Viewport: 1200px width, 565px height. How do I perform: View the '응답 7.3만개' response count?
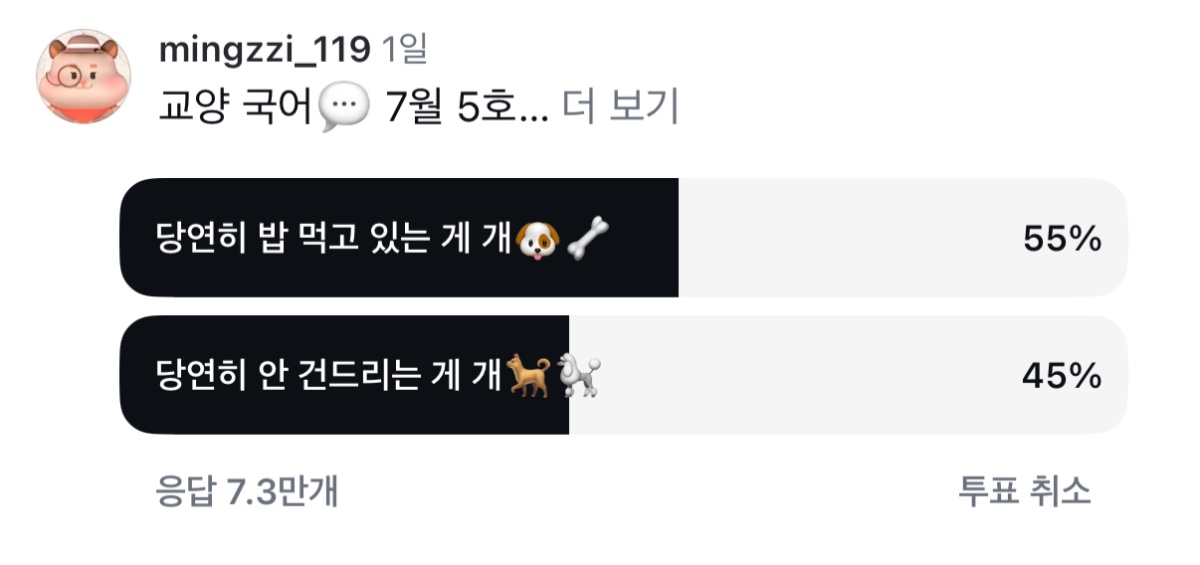point(247,491)
